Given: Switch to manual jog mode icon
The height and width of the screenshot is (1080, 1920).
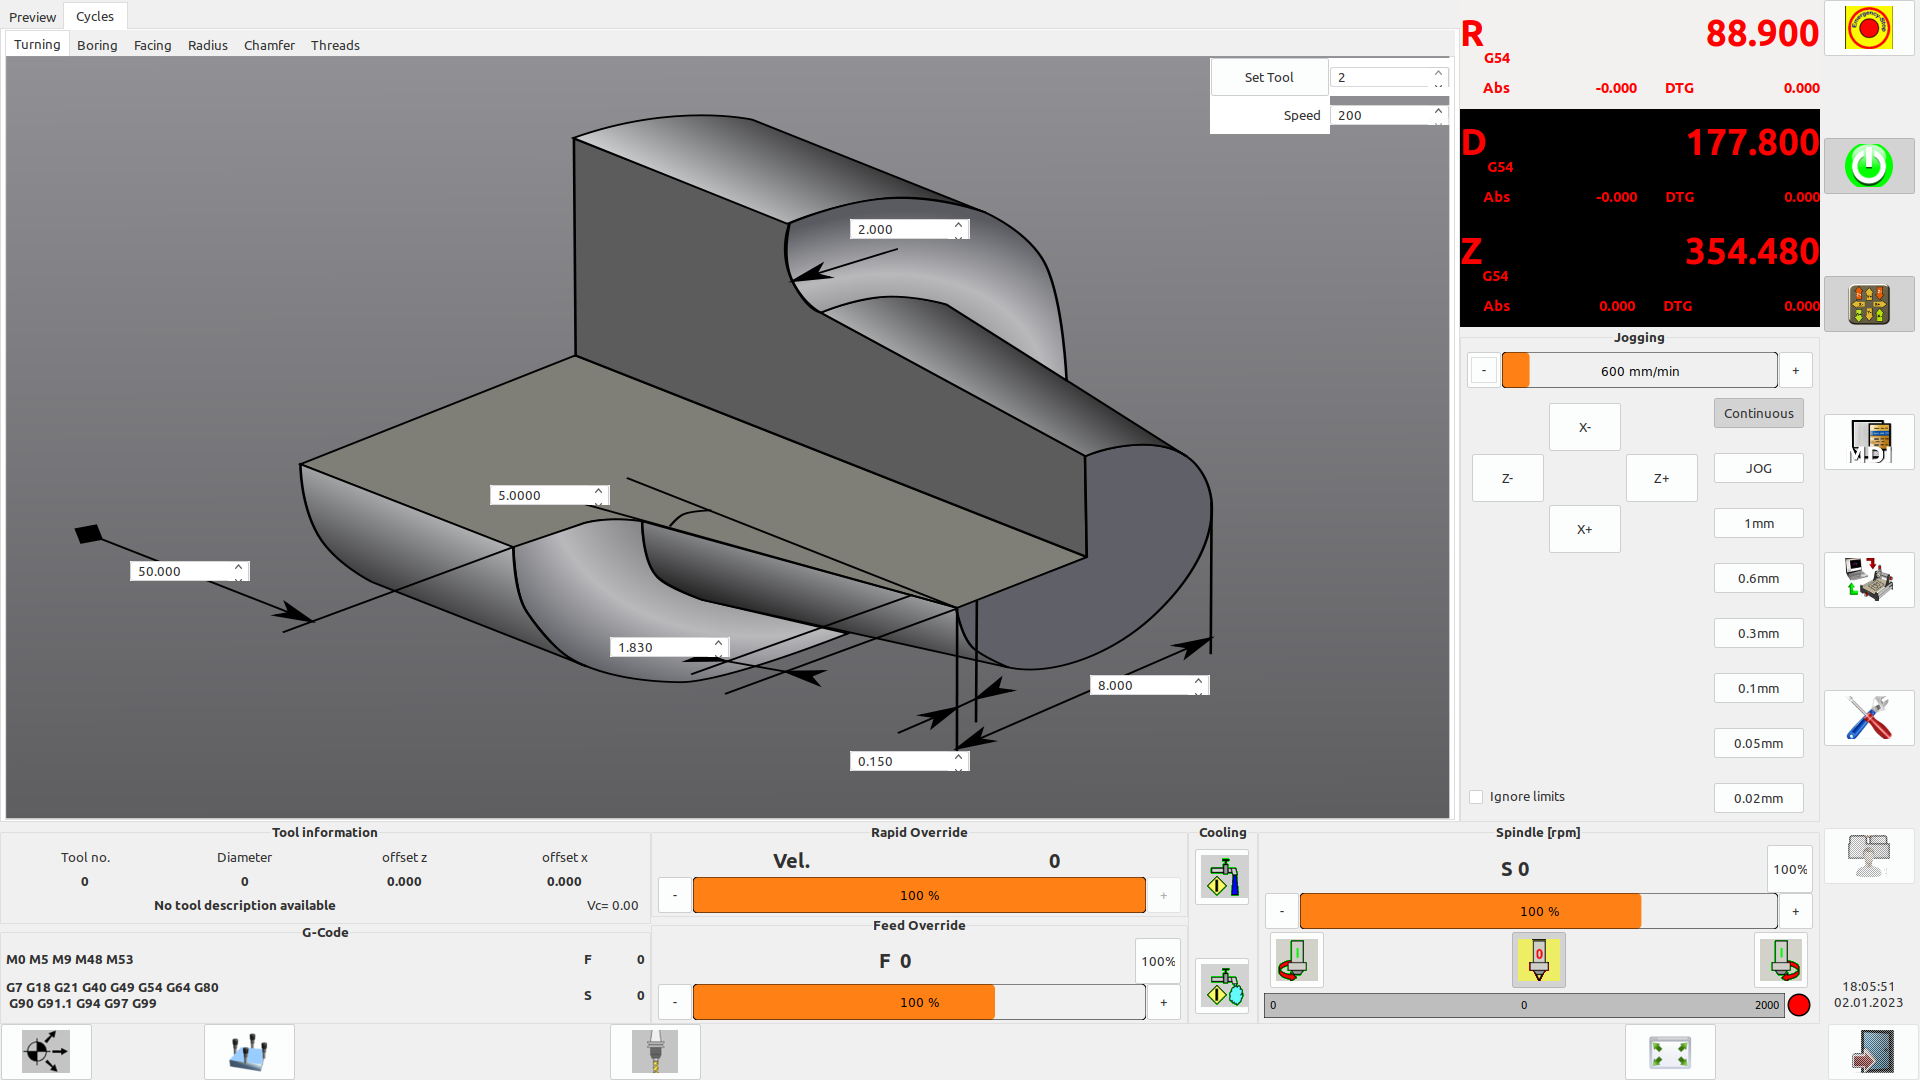Looking at the screenshot, I should [x=1869, y=304].
